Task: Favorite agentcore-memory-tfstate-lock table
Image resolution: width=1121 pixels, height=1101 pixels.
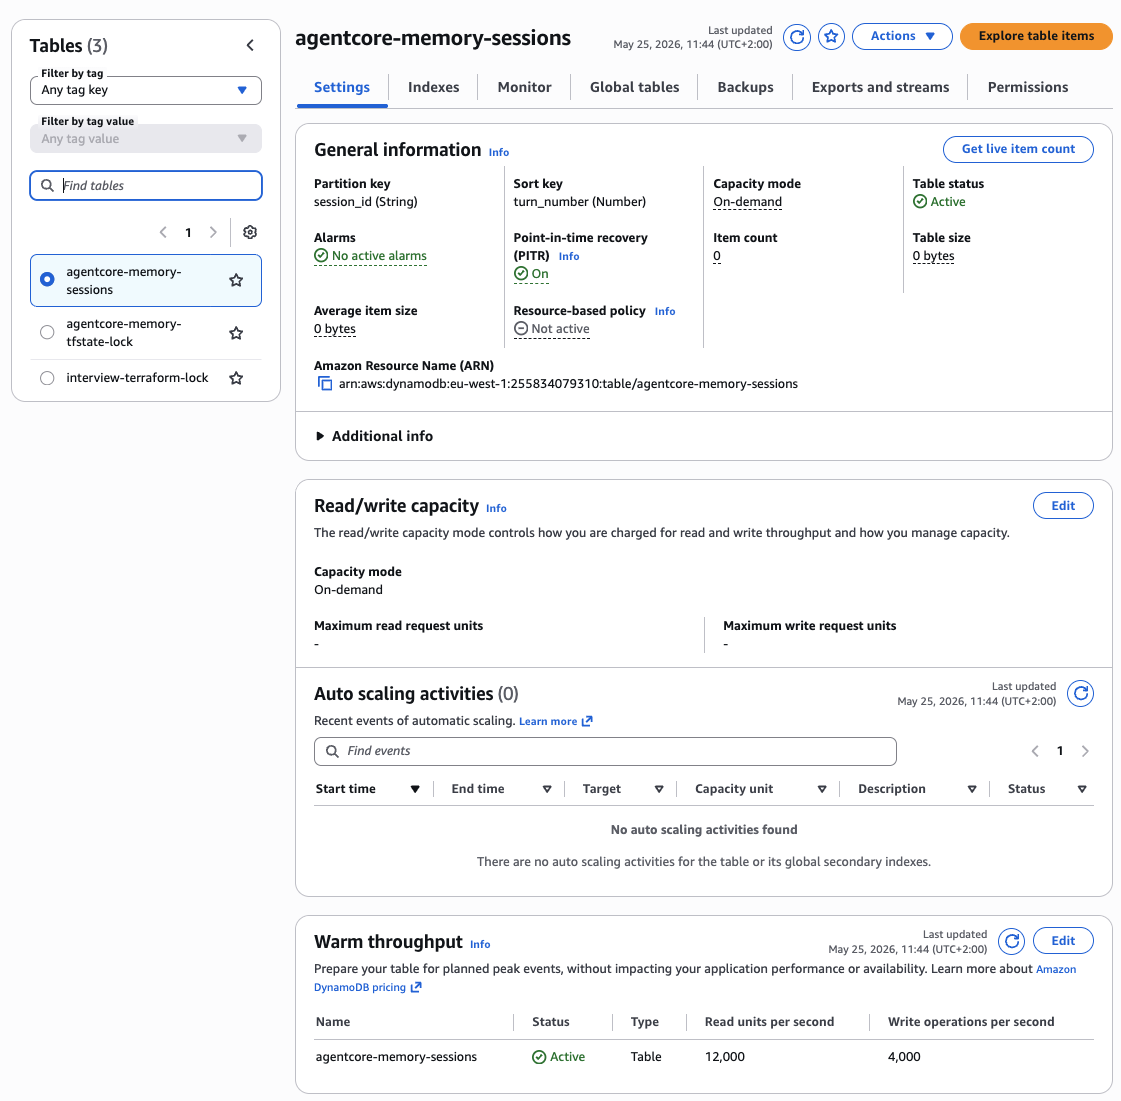Action: click(x=236, y=332)
